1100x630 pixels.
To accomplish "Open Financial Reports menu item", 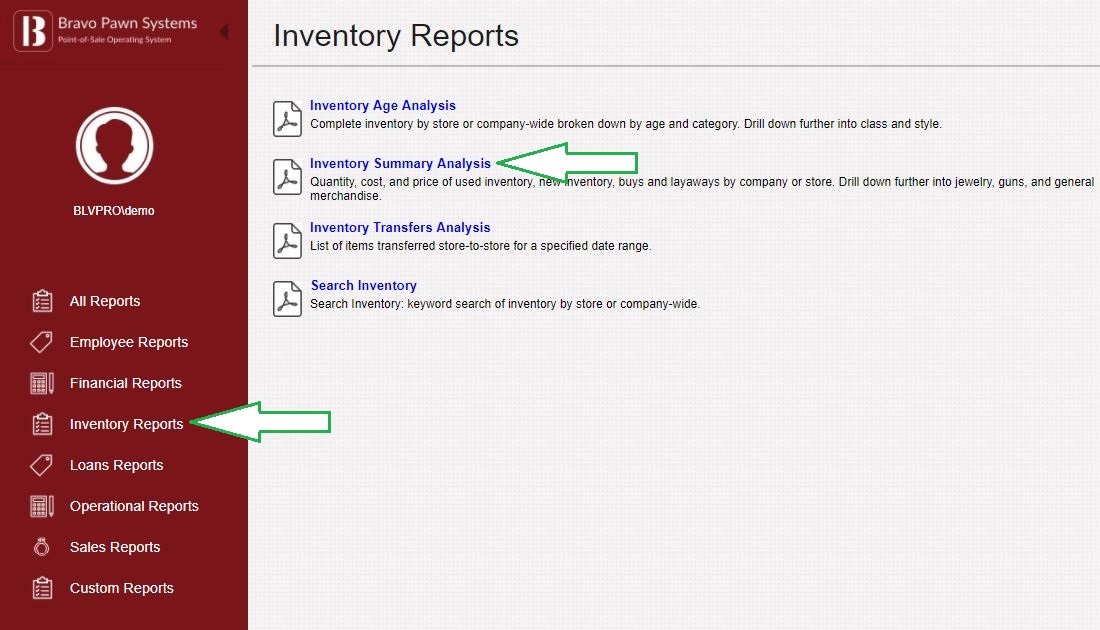I will [126, 383].
